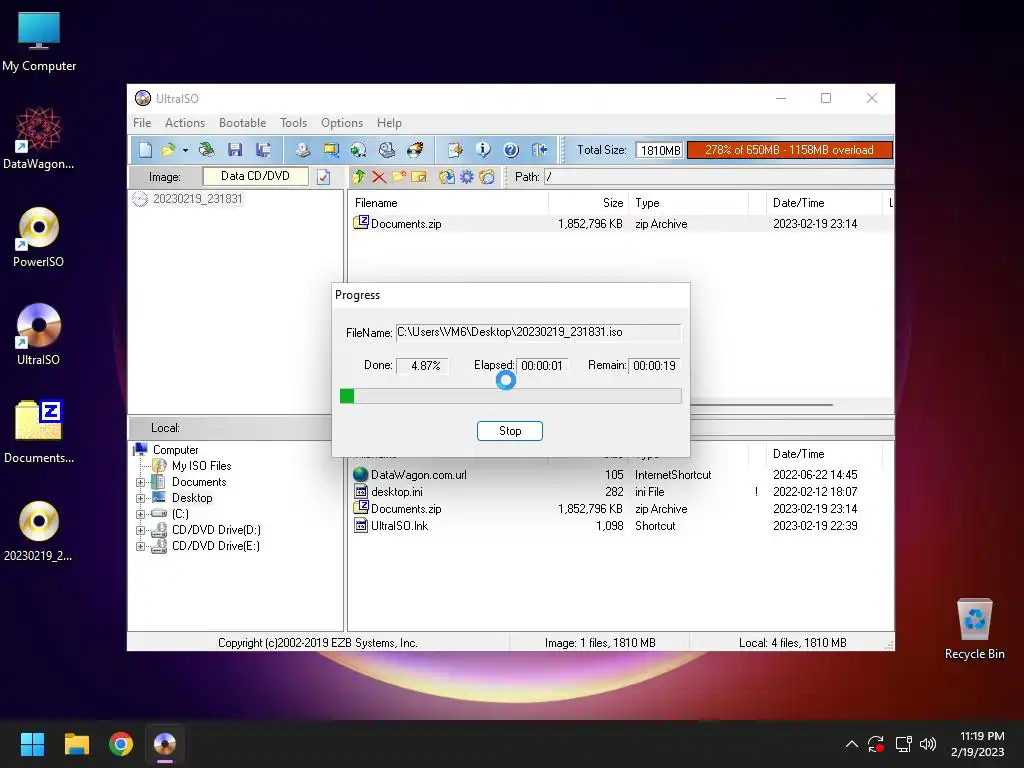Click the Remain time field 00:00:19
The width and height of the screenshot is (1024, 768).
click(x=655, y=366)
